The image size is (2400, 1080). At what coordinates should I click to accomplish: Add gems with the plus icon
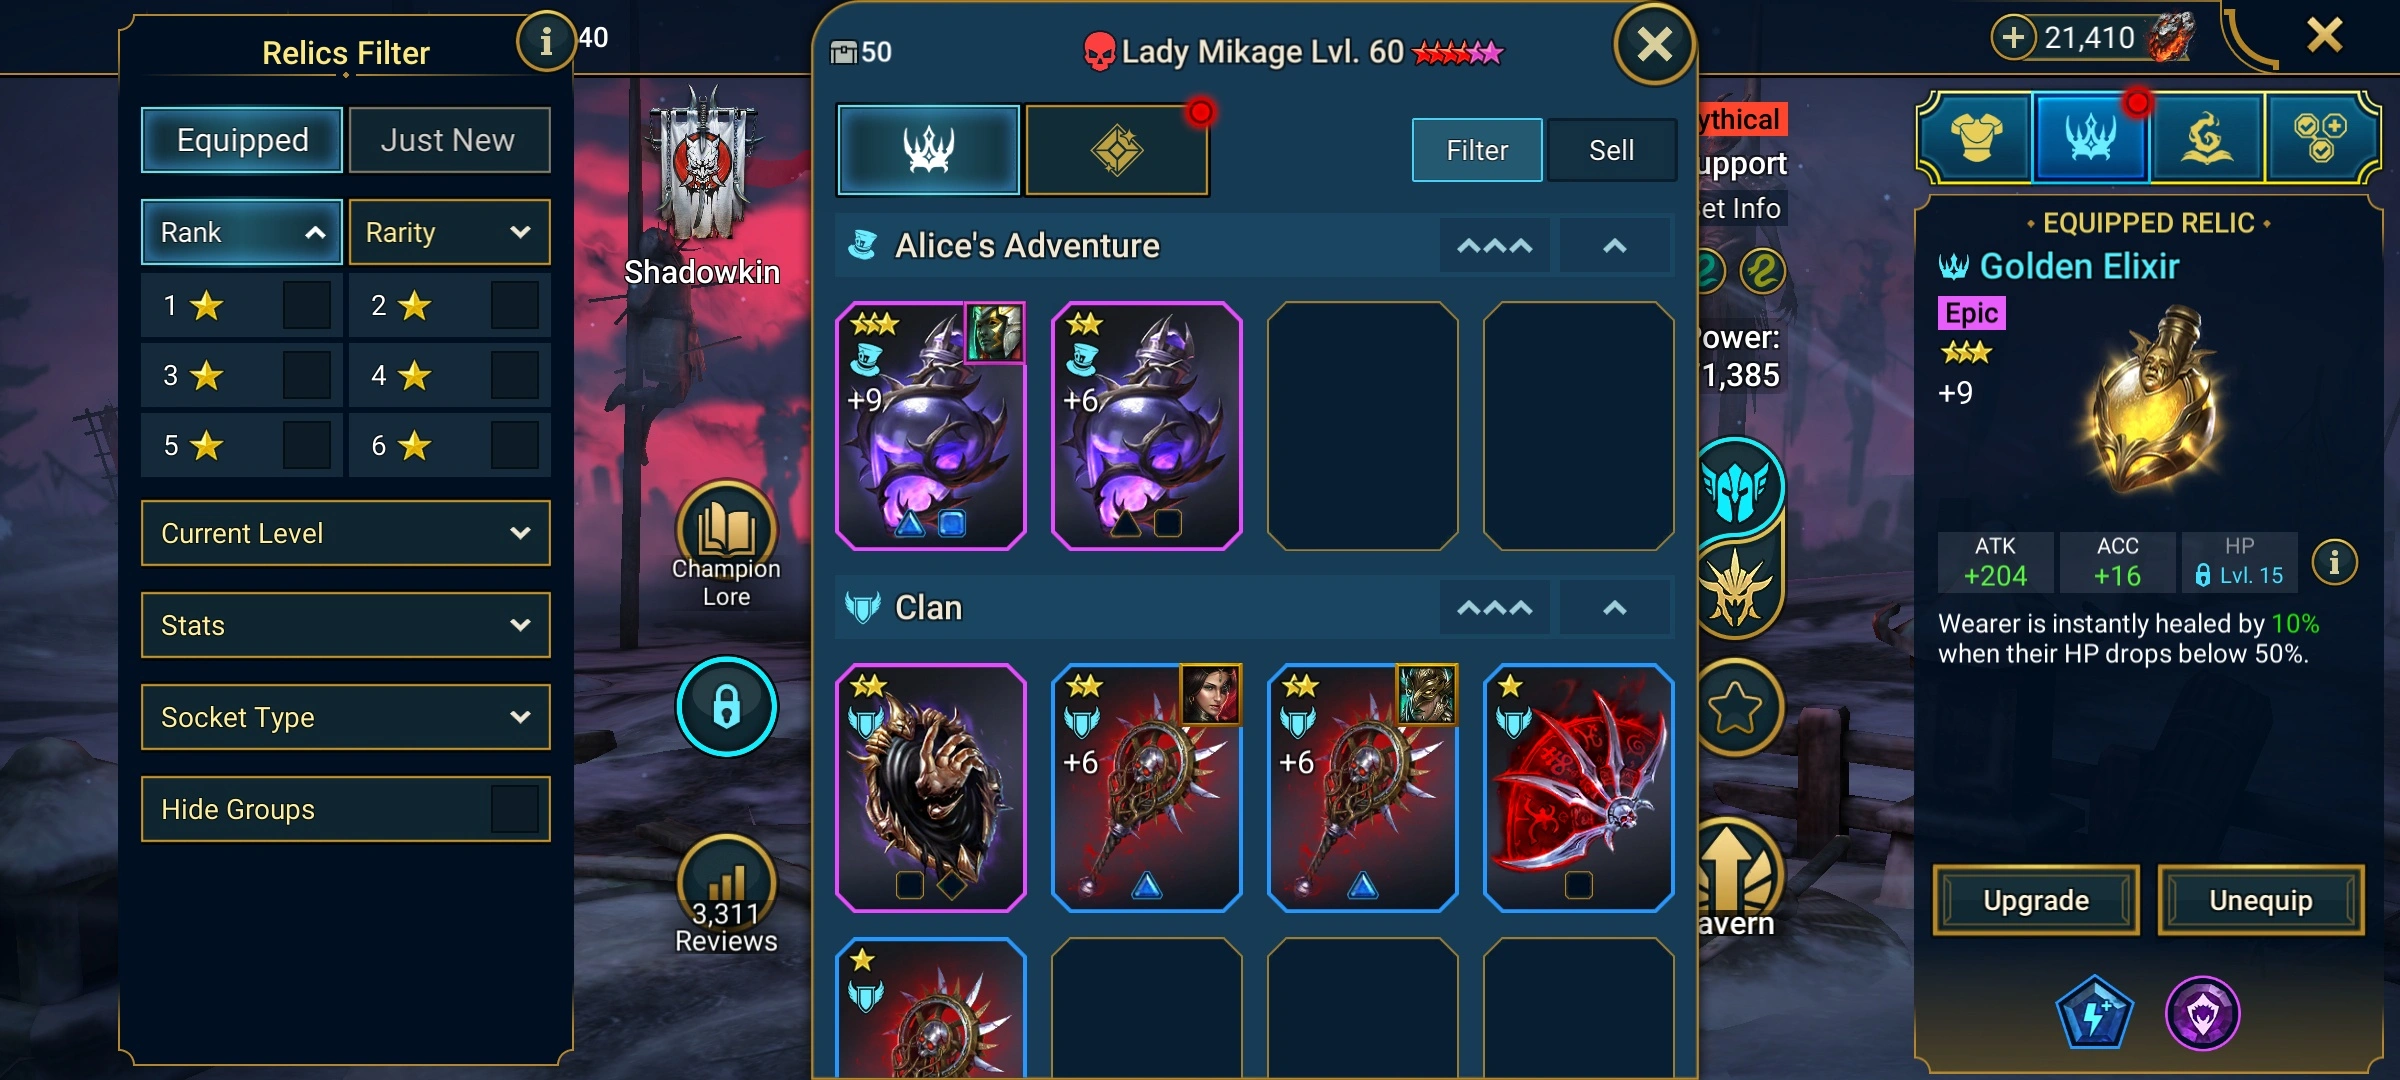[2013, 38]
